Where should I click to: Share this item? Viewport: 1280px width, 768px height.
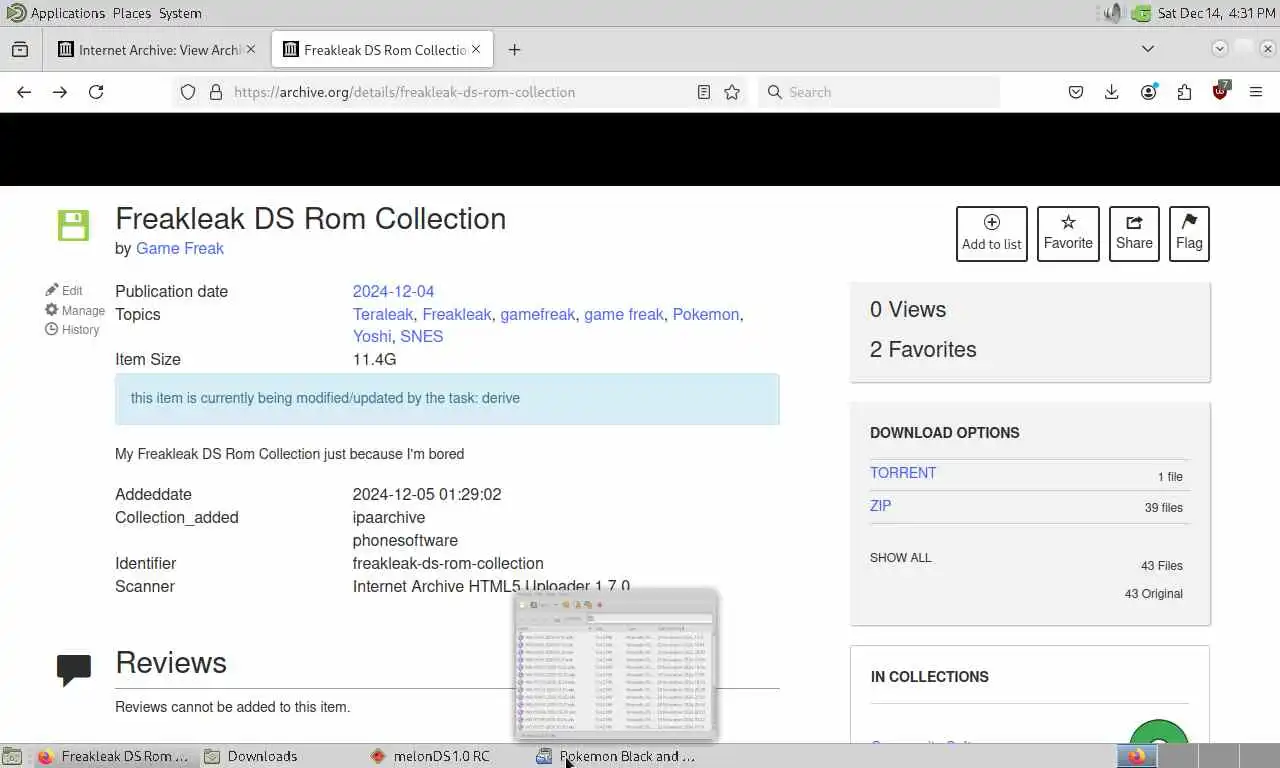pos(1134,234)
